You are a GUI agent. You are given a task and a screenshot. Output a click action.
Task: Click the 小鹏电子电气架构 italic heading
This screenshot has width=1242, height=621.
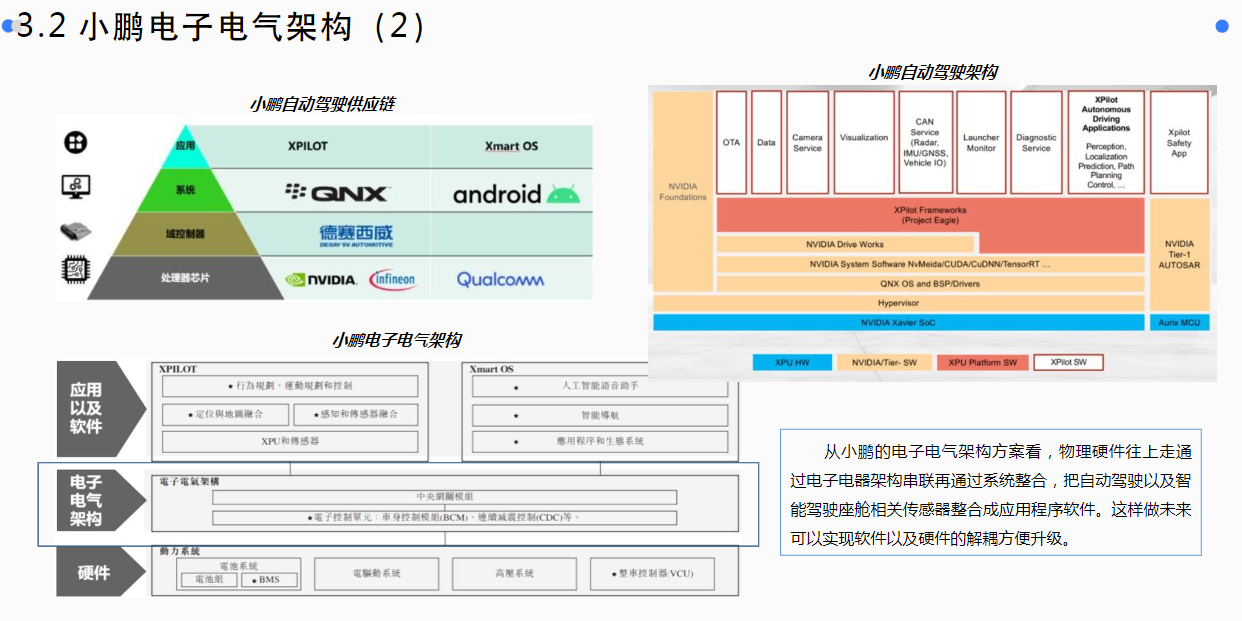(397, 340)
